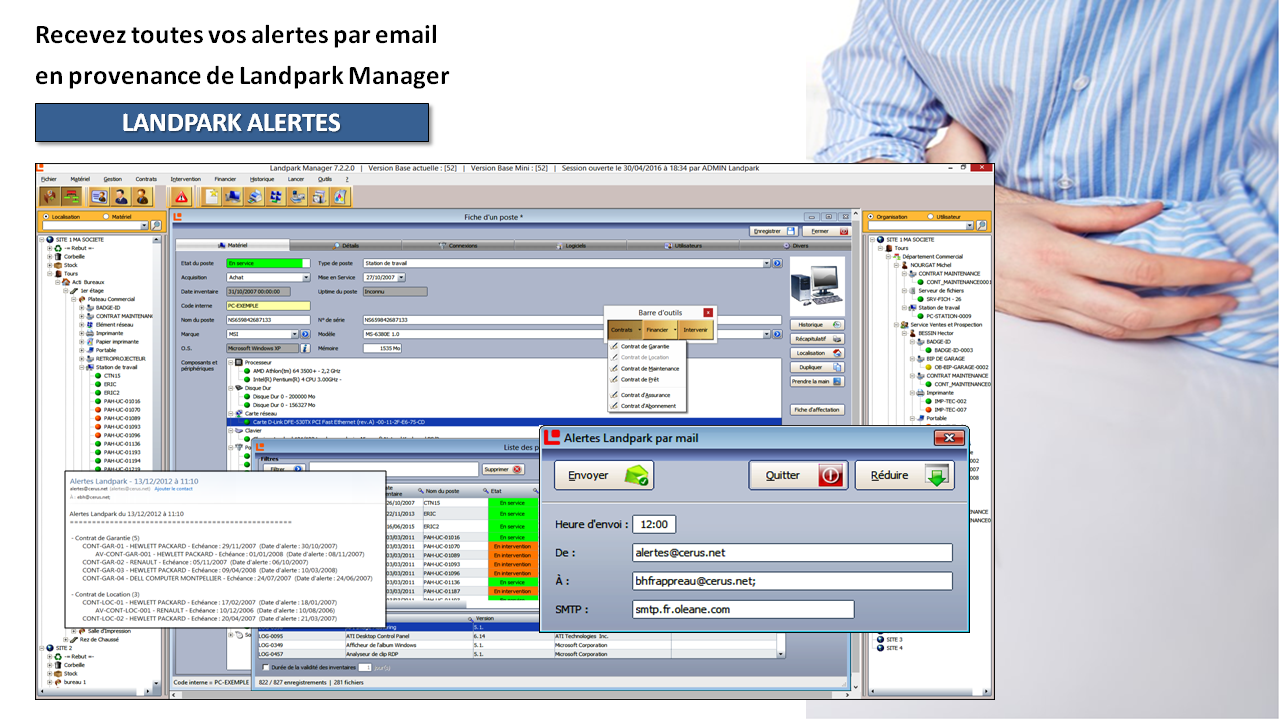Screen dimensions: 1280x720
Task: Click the green En service status field
Action: coord(269,263)
